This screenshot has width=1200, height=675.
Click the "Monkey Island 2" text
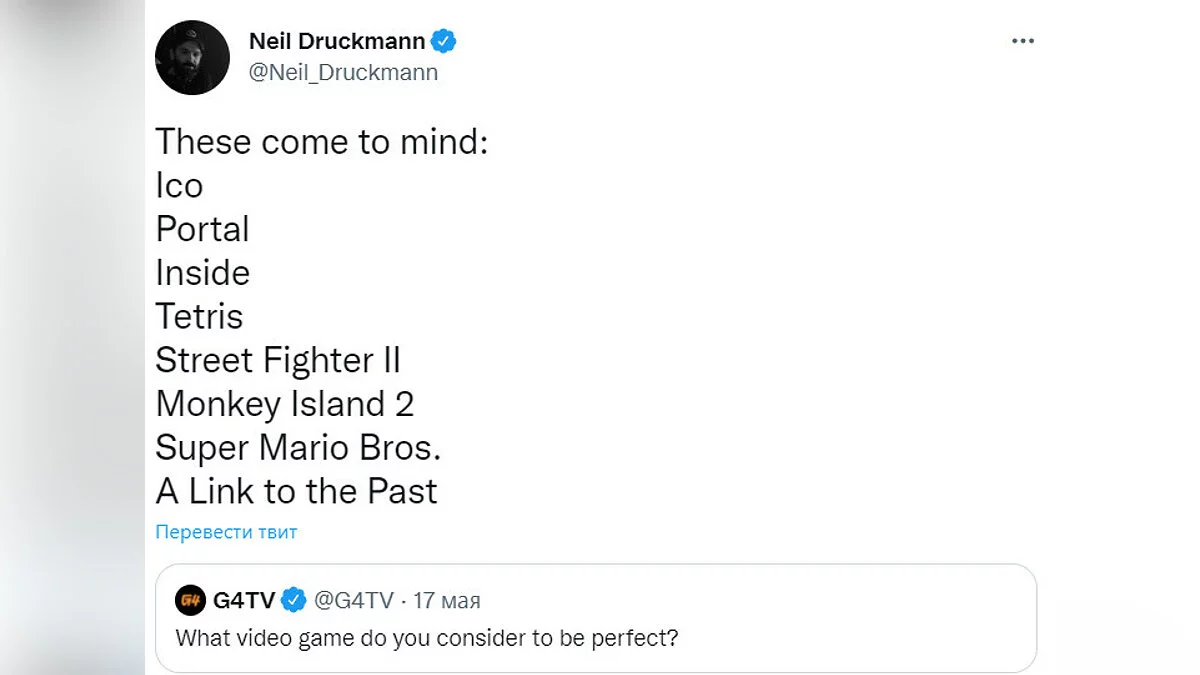[284, 404]
